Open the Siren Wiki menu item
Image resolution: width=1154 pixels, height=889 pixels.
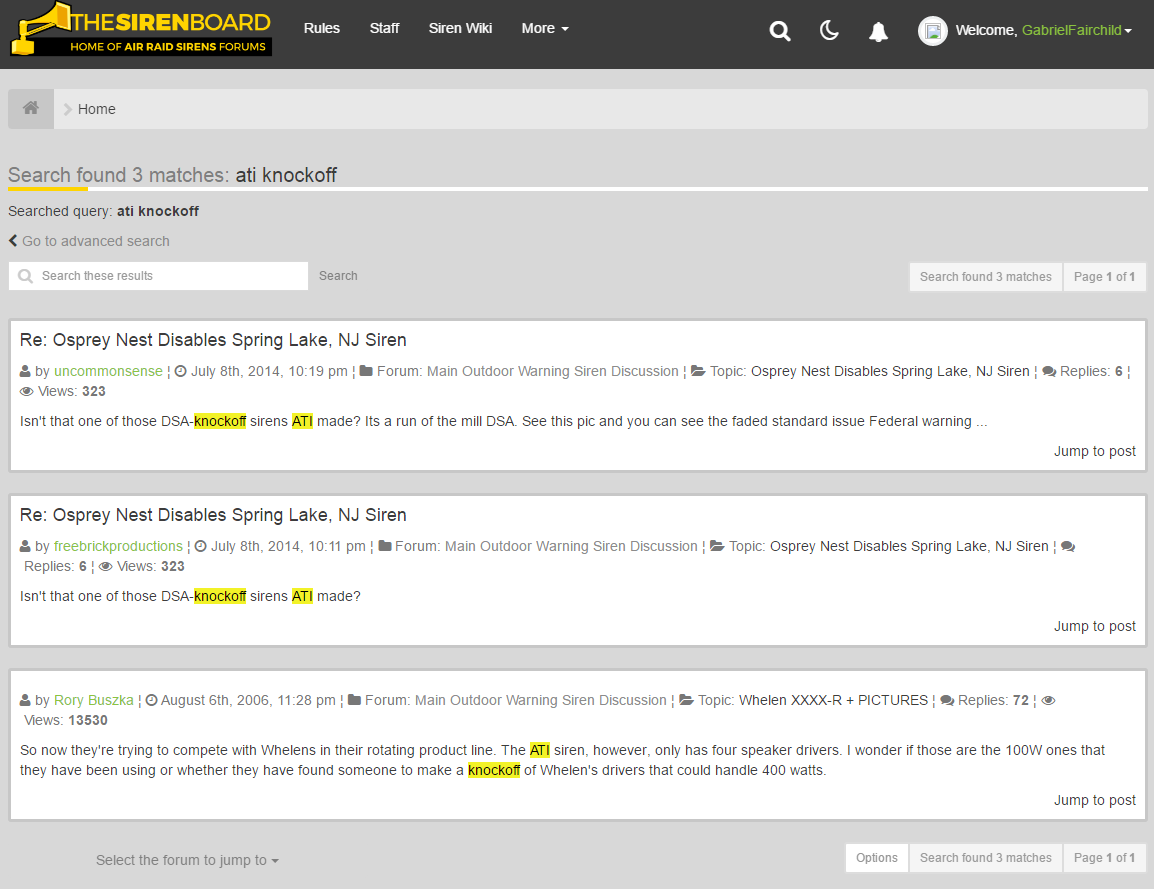(460, 28)
